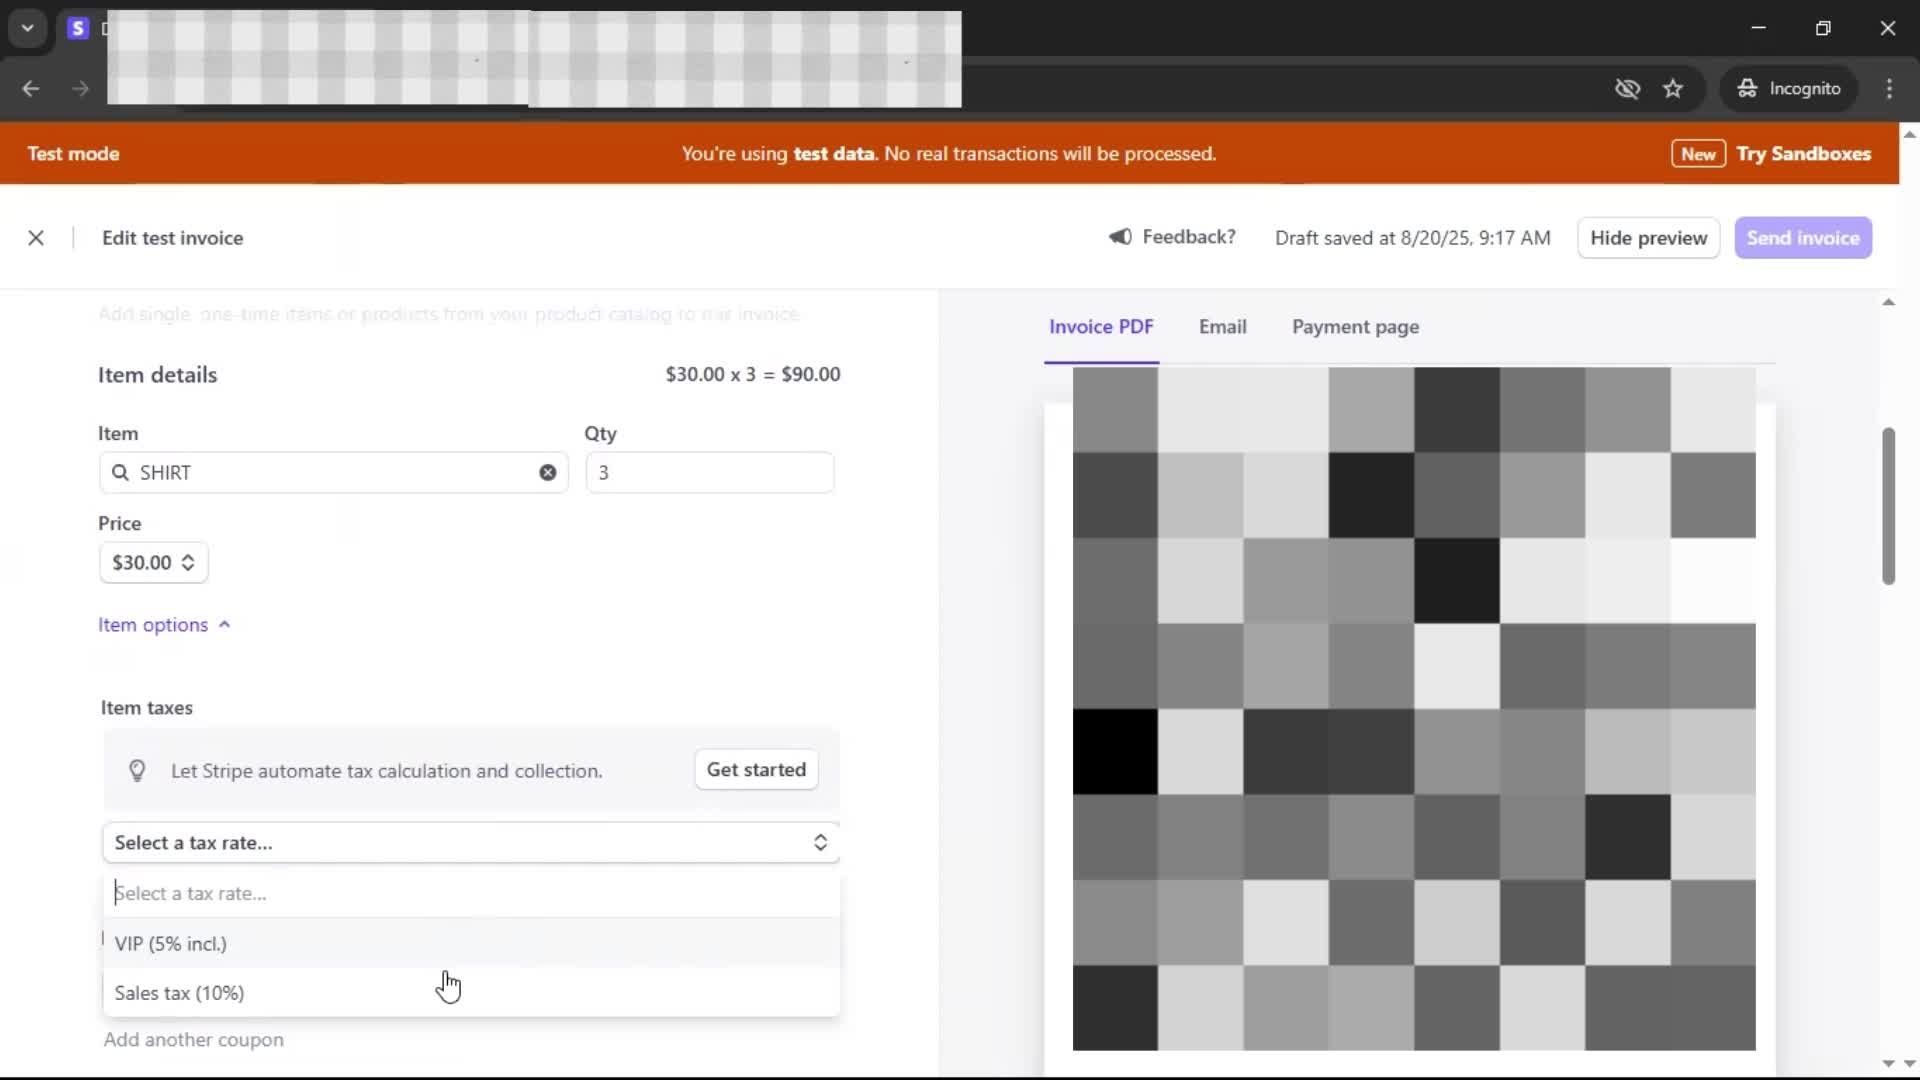Go back to previous page
Image resolution: width=1920 pixels, height=1080 pixels.
[x=31, y=89]
